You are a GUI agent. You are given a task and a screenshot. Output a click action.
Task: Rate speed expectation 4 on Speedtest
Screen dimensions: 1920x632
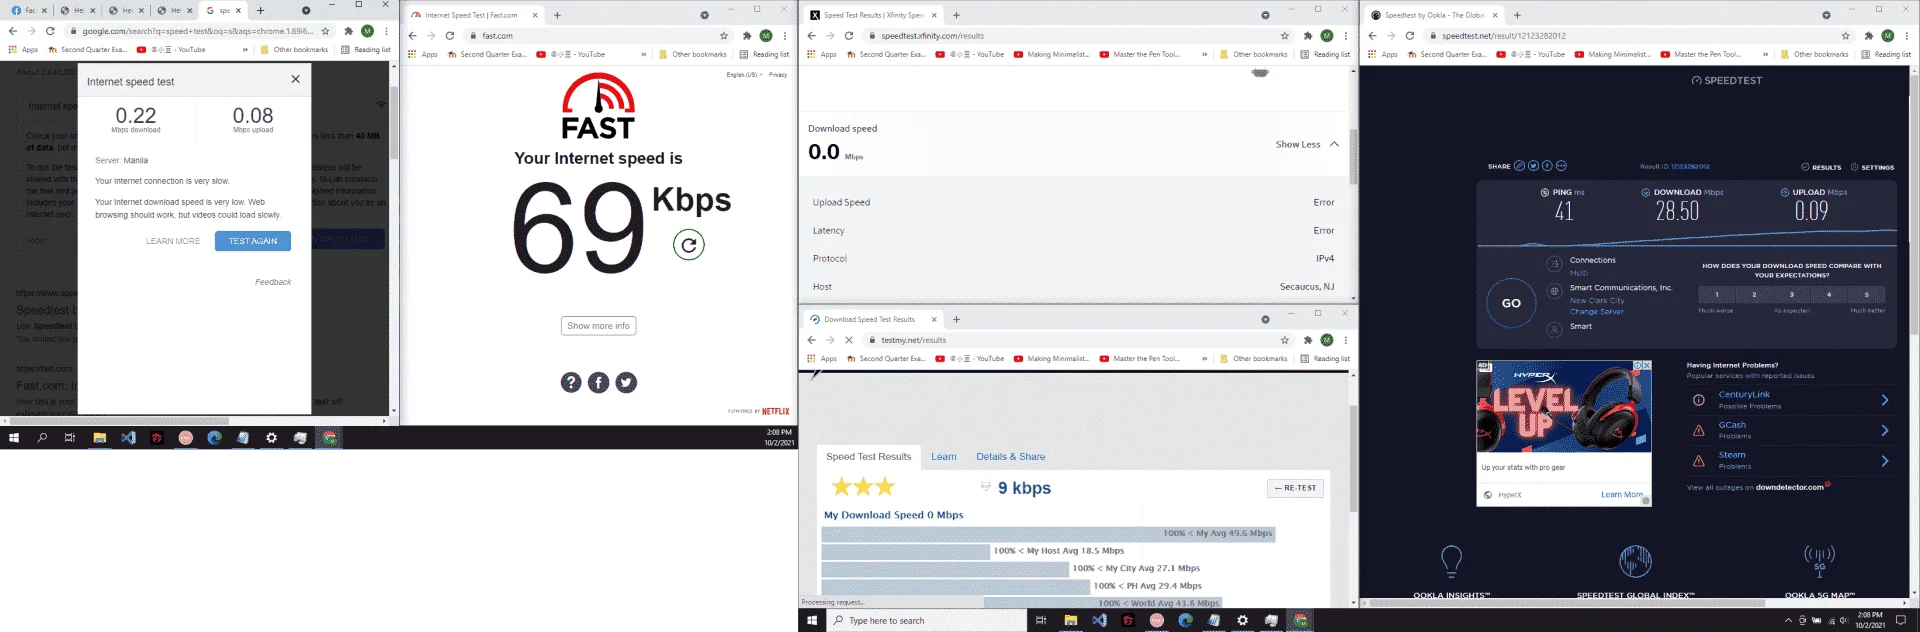pyautogui.click(x=1829, y=294)
